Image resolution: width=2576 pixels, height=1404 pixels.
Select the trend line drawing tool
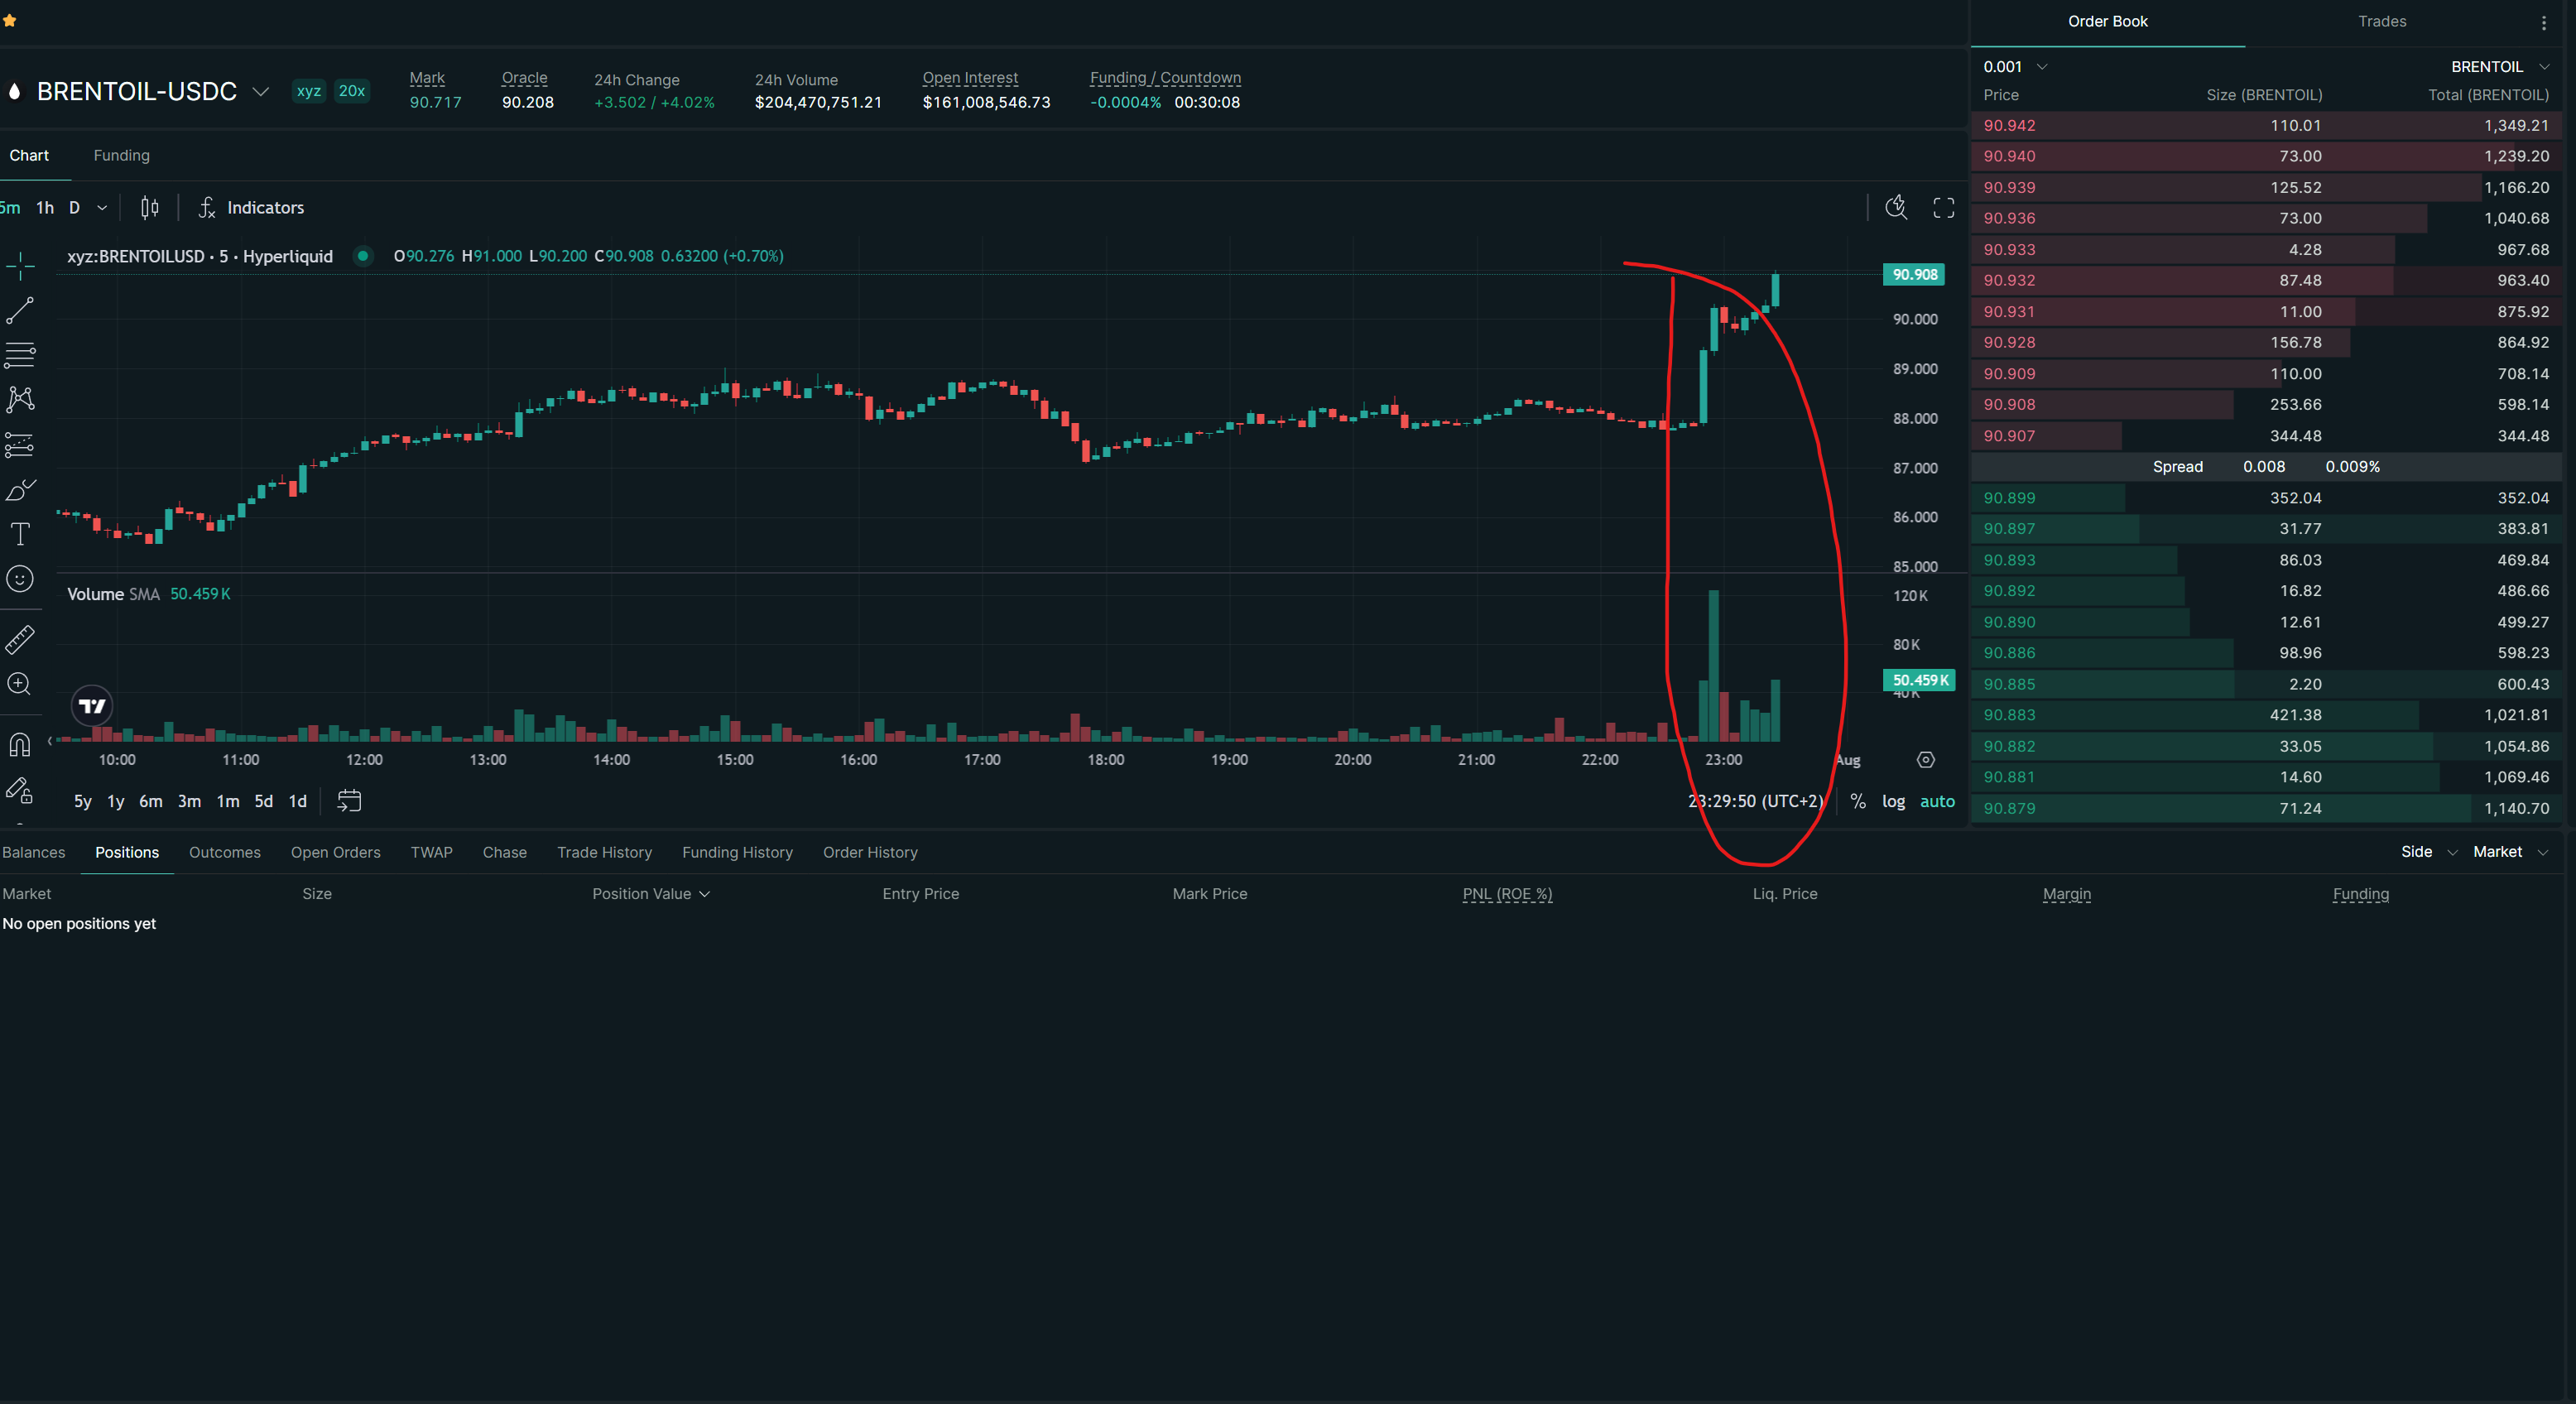(20, 311)
